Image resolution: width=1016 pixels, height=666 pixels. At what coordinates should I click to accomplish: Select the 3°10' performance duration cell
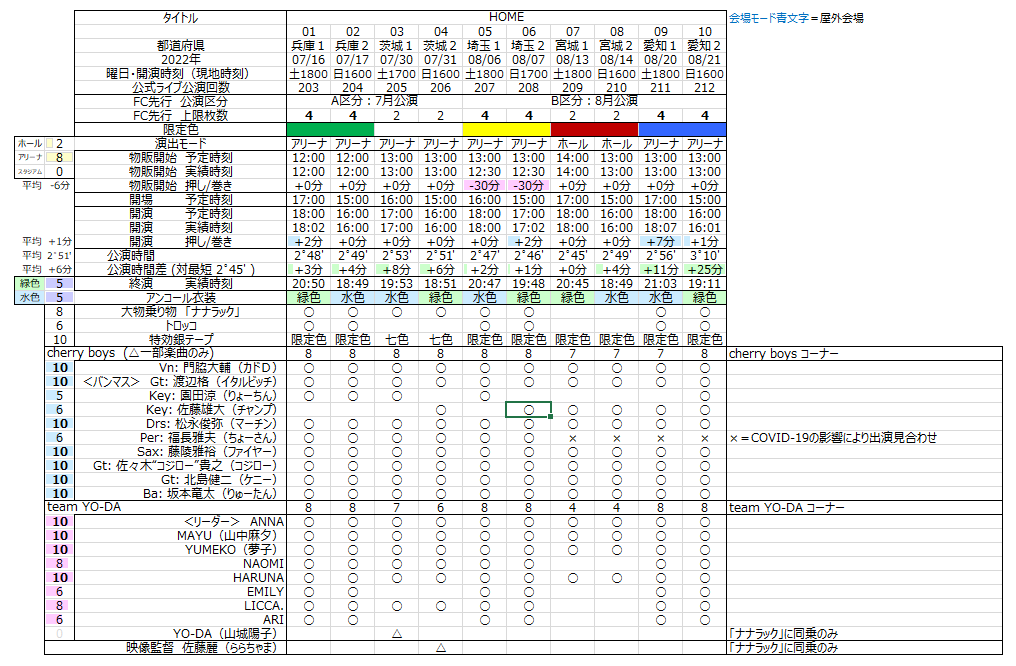click(x=704, y=256)
